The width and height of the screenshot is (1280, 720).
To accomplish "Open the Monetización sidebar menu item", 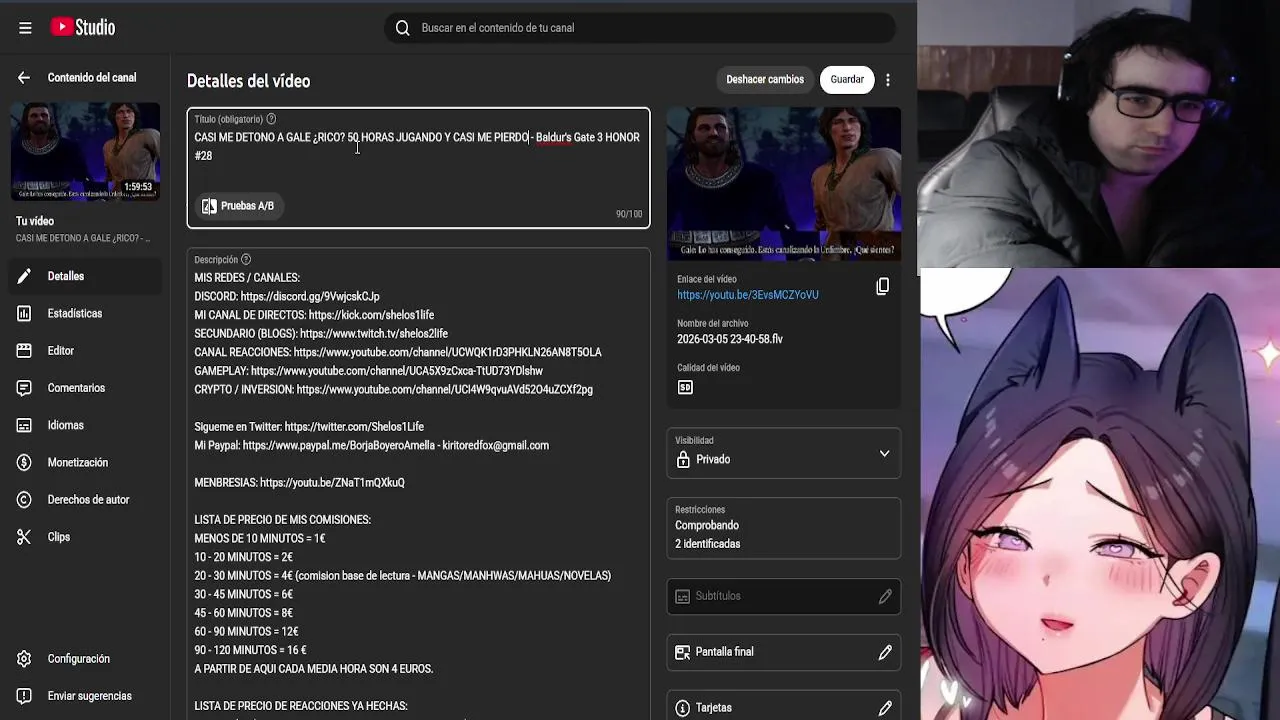I will pyautogui.click(x=85, y=463).
